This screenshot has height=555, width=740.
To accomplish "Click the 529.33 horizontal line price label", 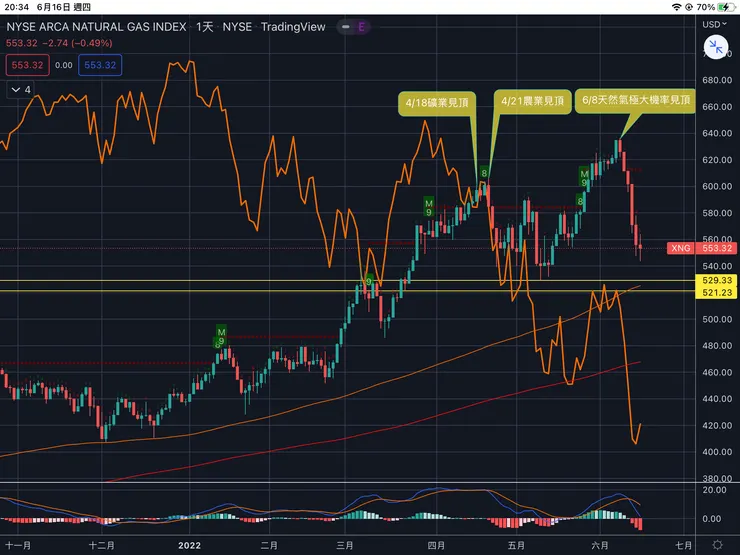I will pos(716,280).
